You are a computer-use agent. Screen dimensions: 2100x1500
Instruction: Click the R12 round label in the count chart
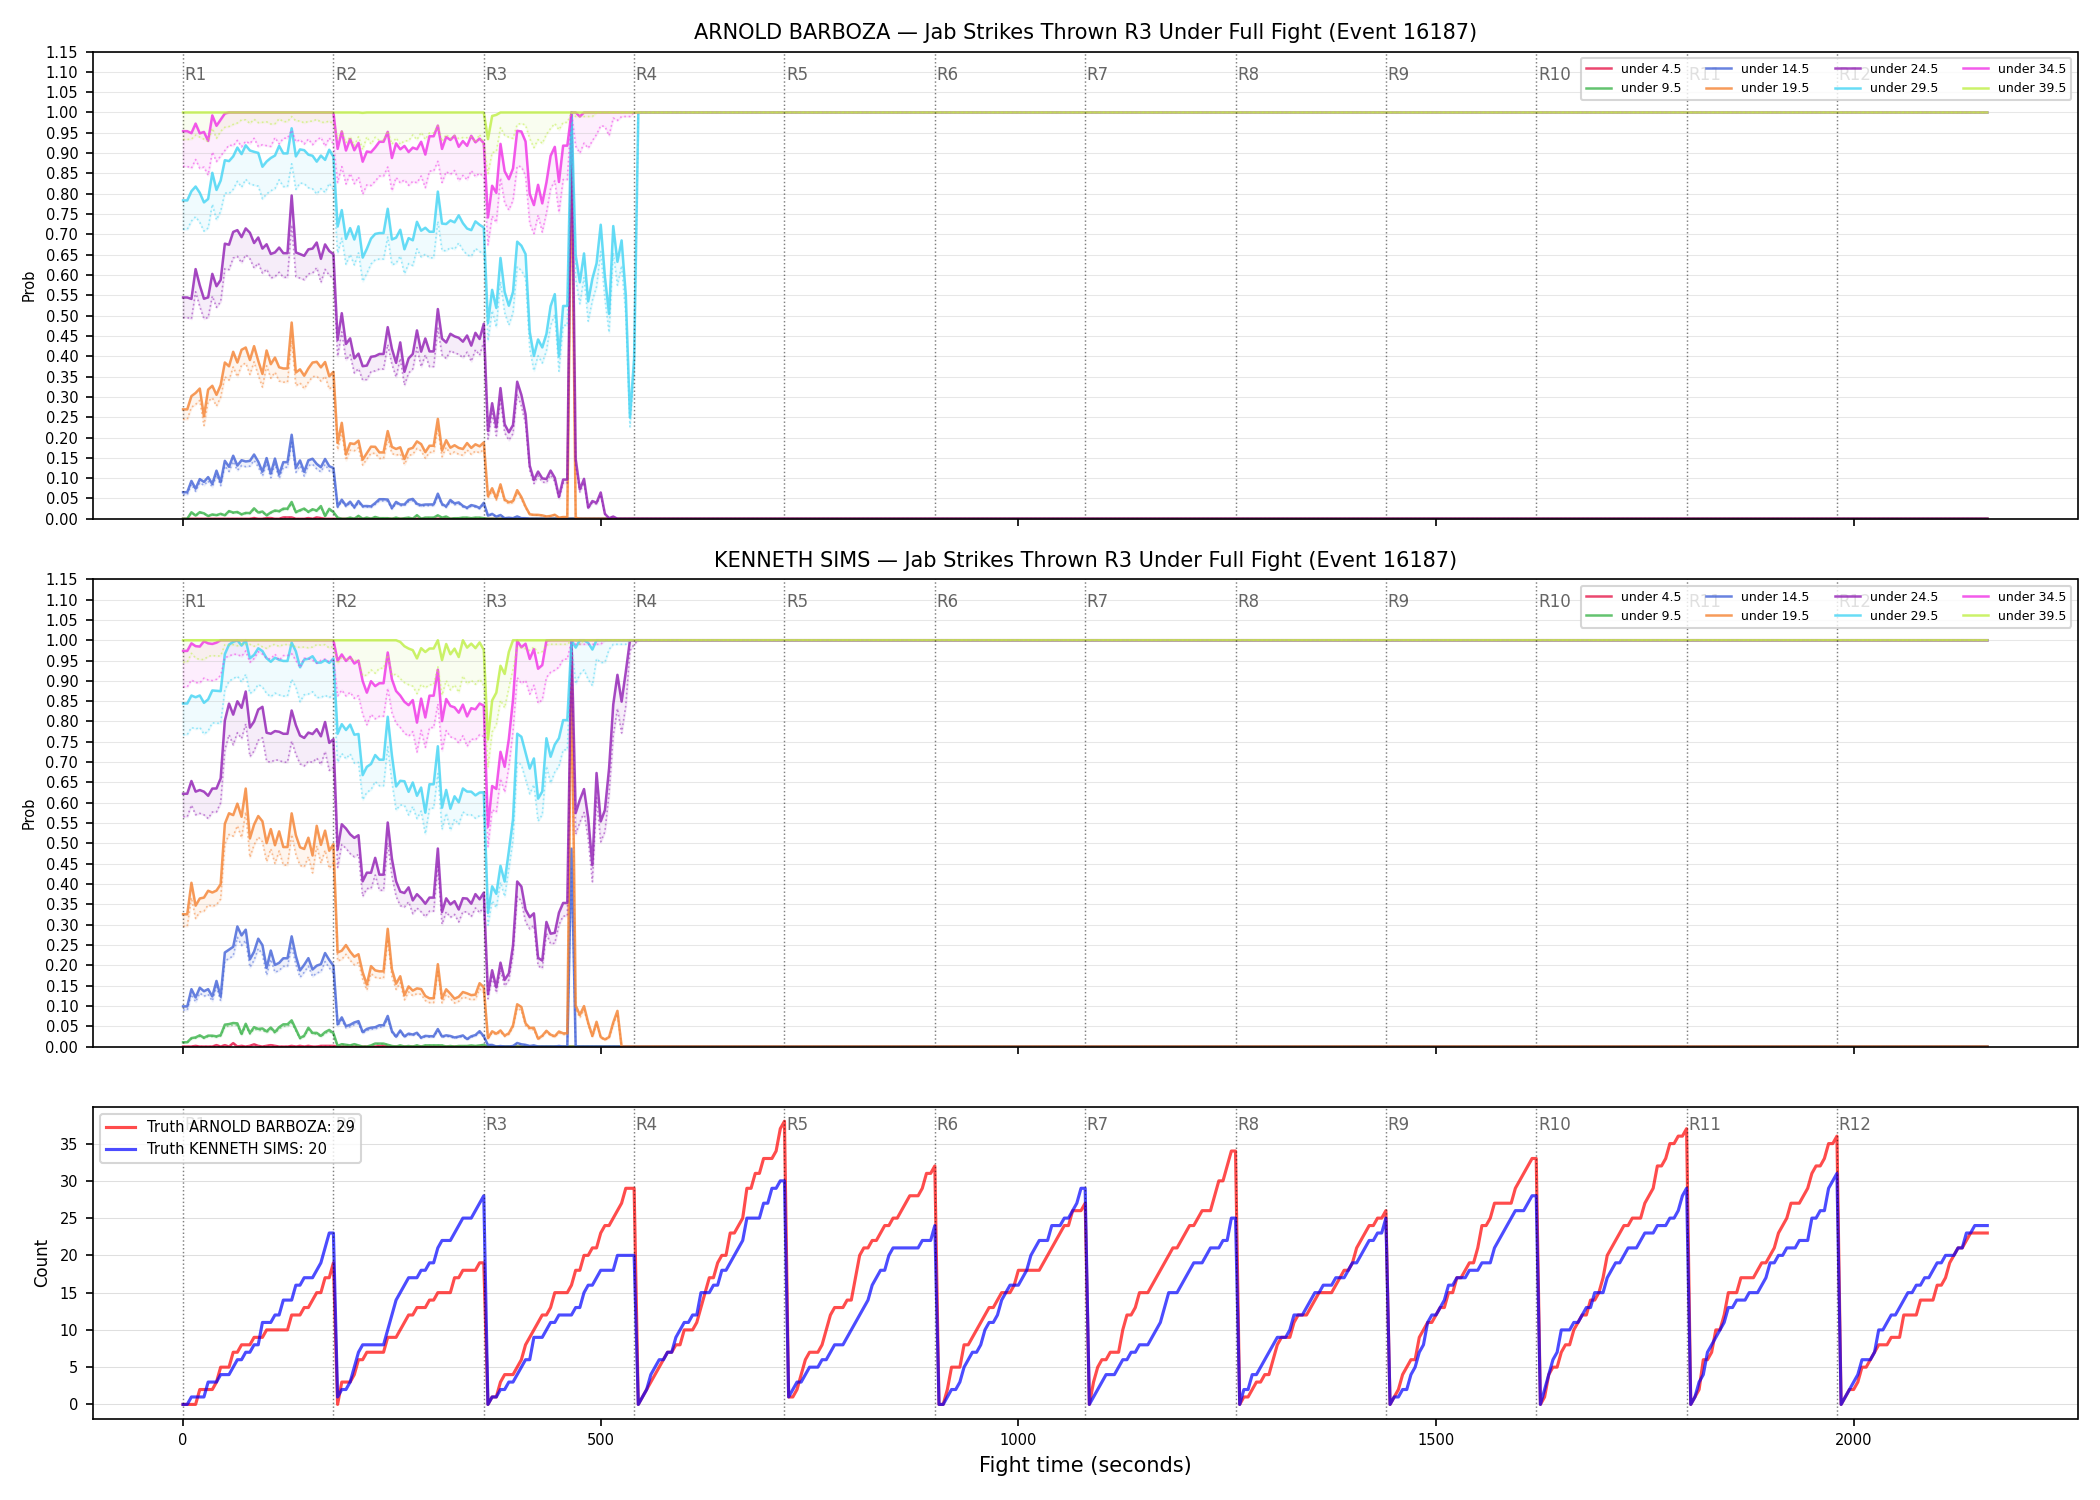pyautogui.click(x=1854, y=1124)
